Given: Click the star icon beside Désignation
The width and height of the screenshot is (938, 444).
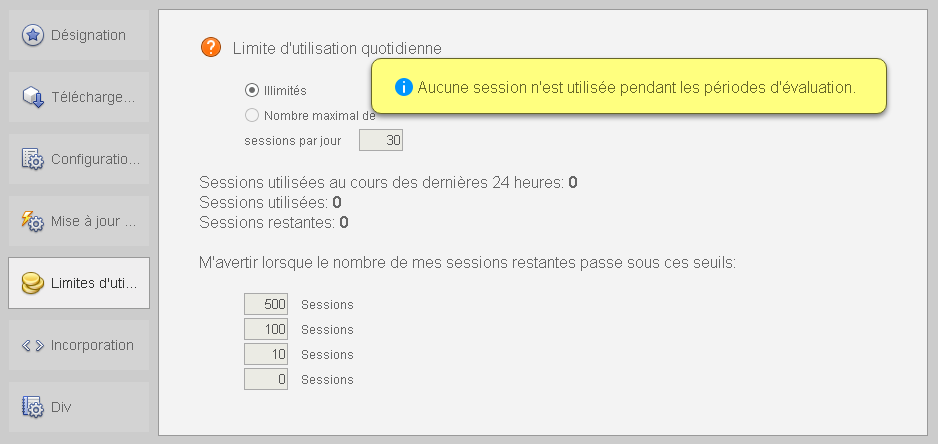Looking at the screenshot, I should (33, 36).
